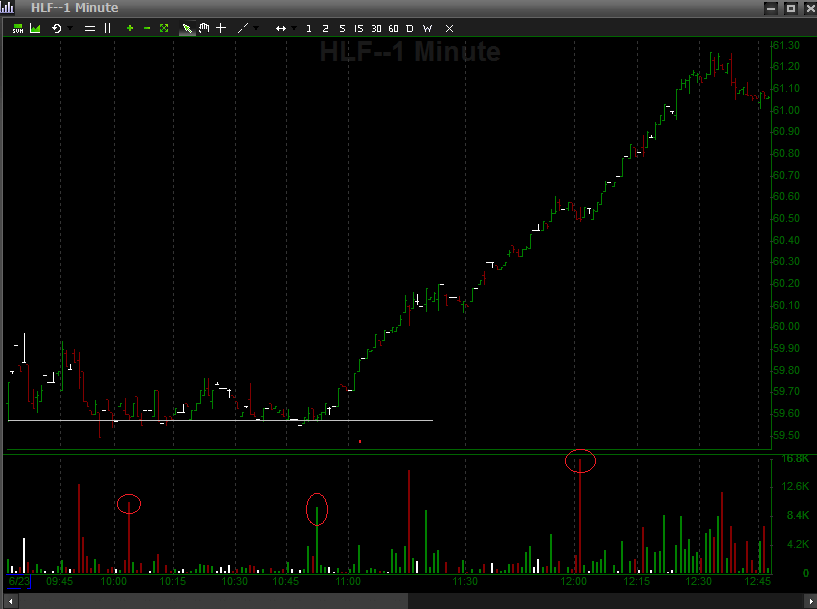The height and width of the screenshot is (609, 817).
Task: Click the scrollbar right arrow
Action: pos(810,601)
